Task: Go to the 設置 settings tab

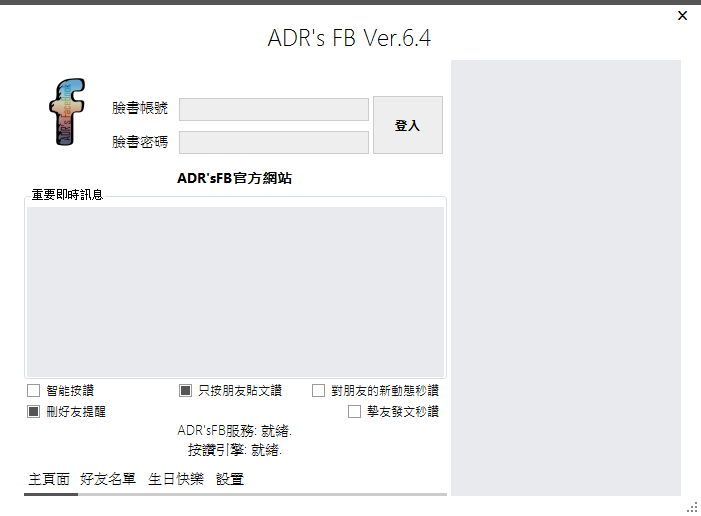Action: [230, 479]
